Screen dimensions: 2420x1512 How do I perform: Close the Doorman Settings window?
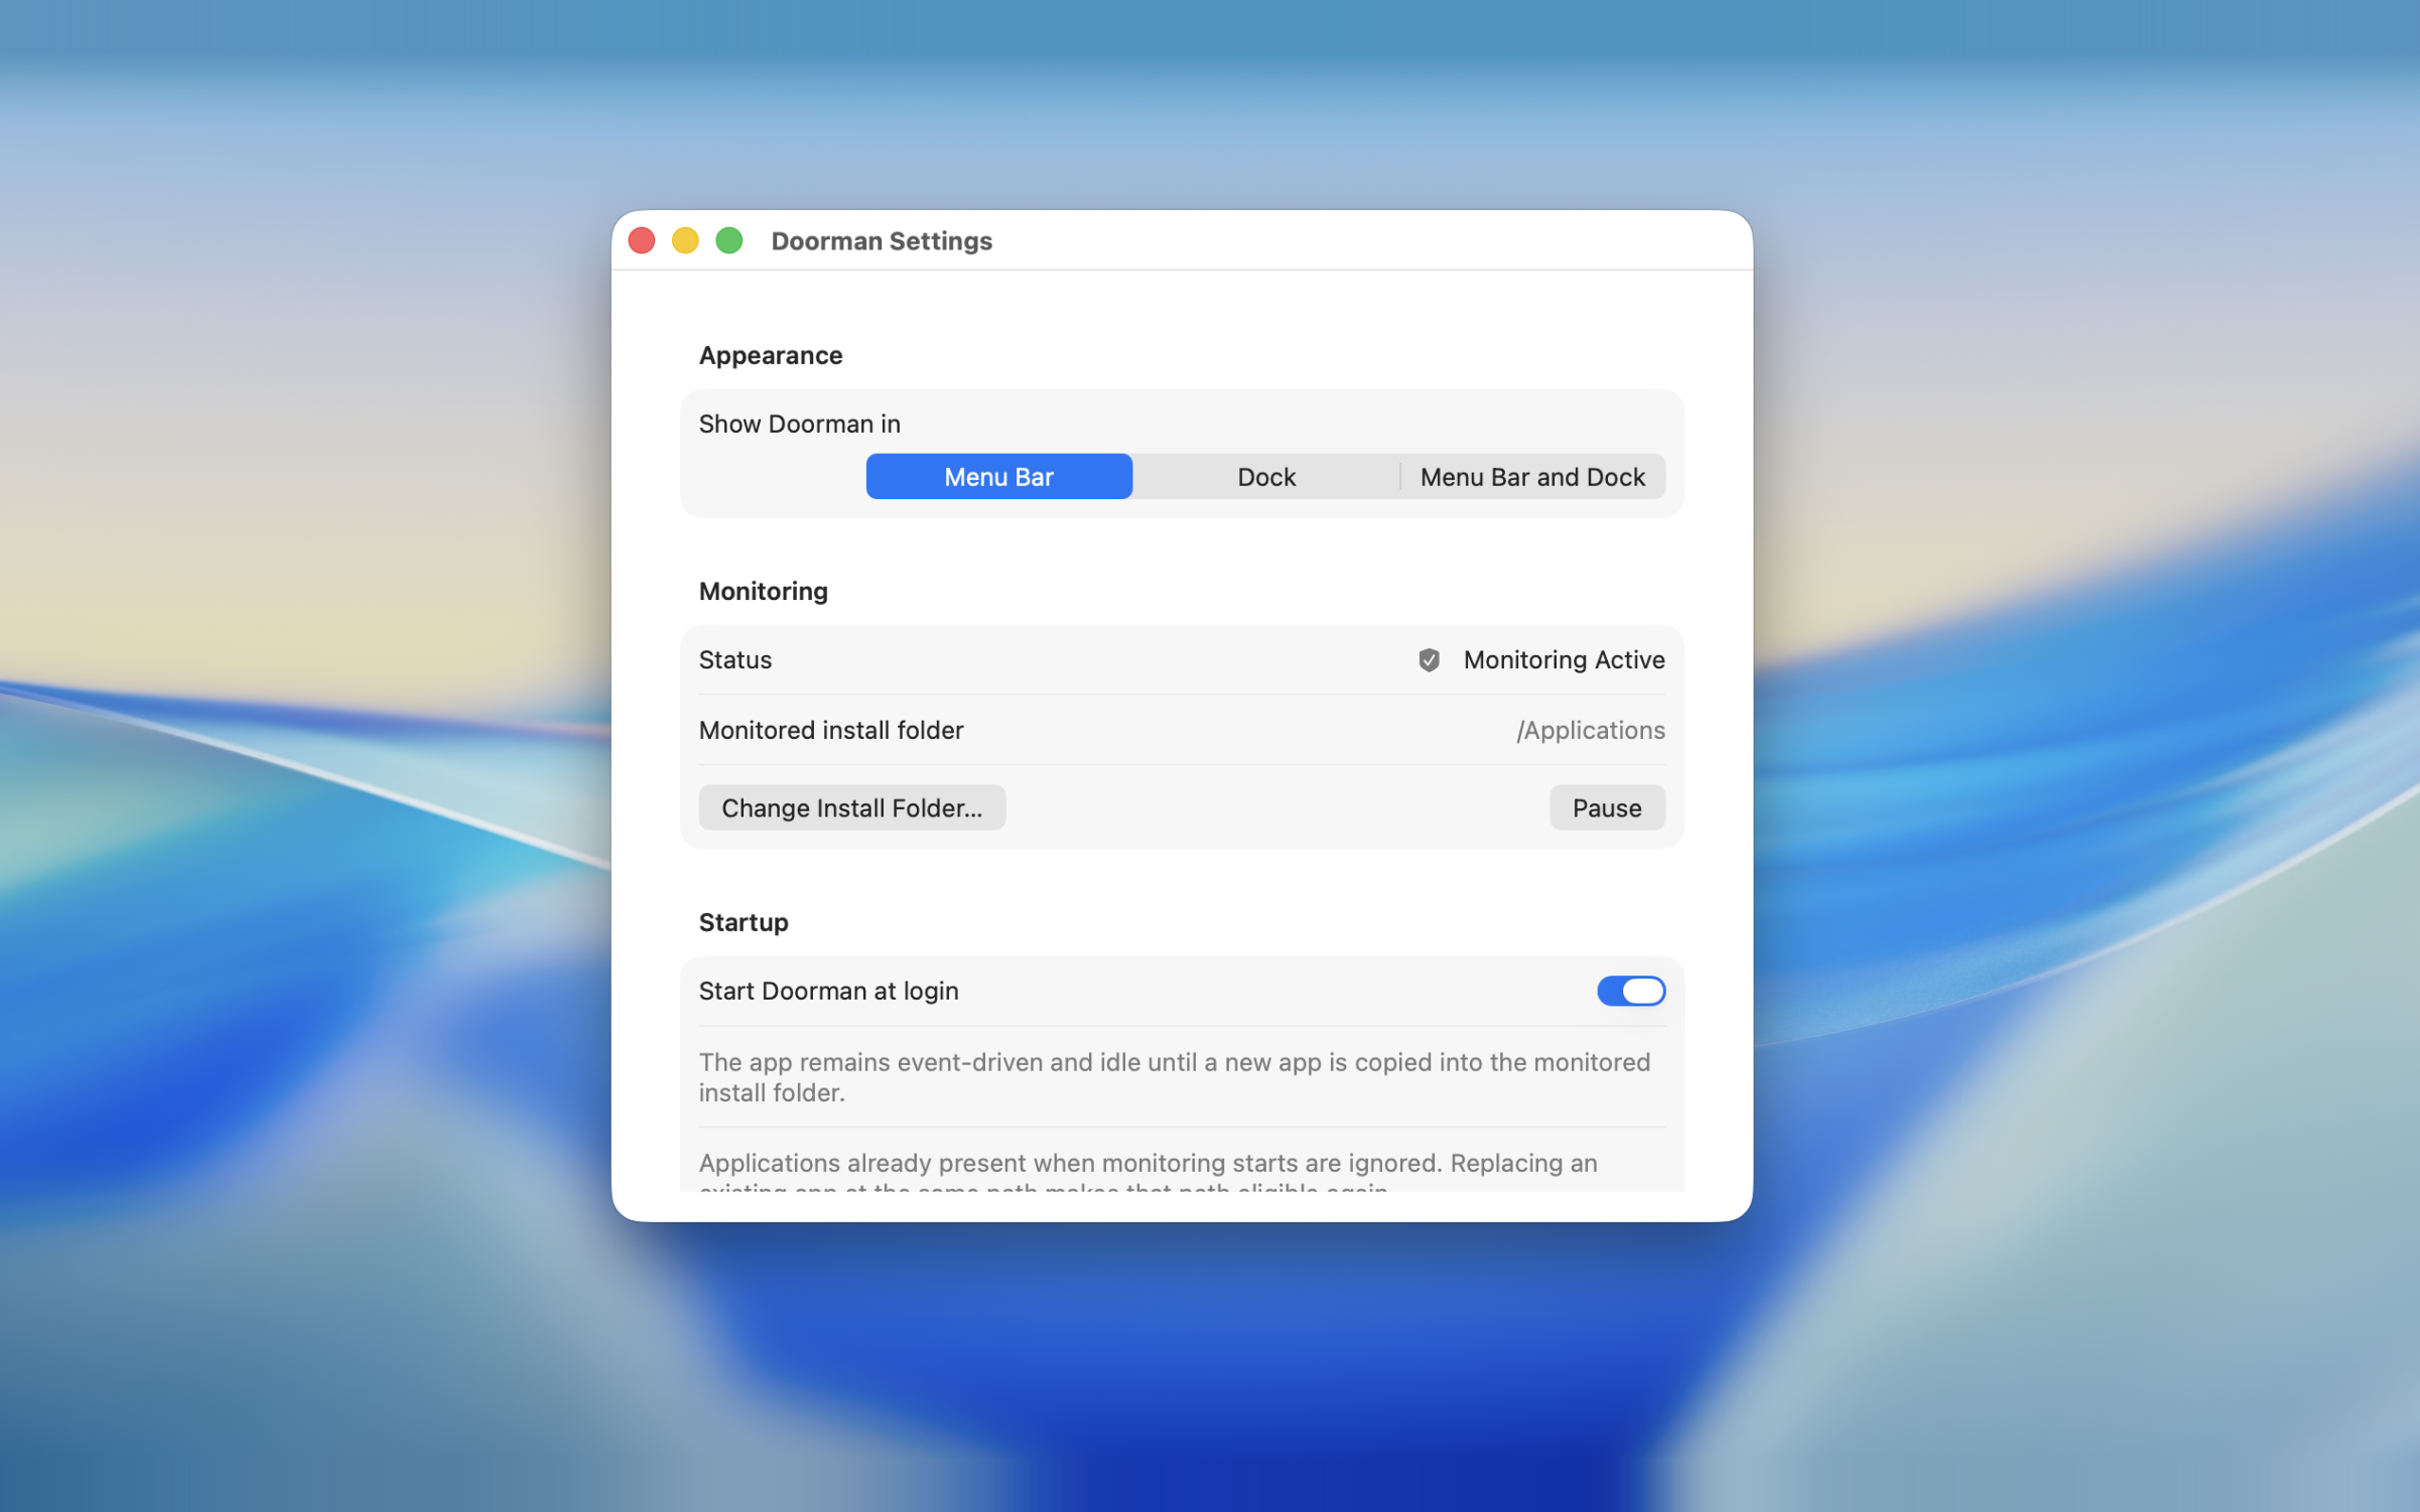[642, 241]
